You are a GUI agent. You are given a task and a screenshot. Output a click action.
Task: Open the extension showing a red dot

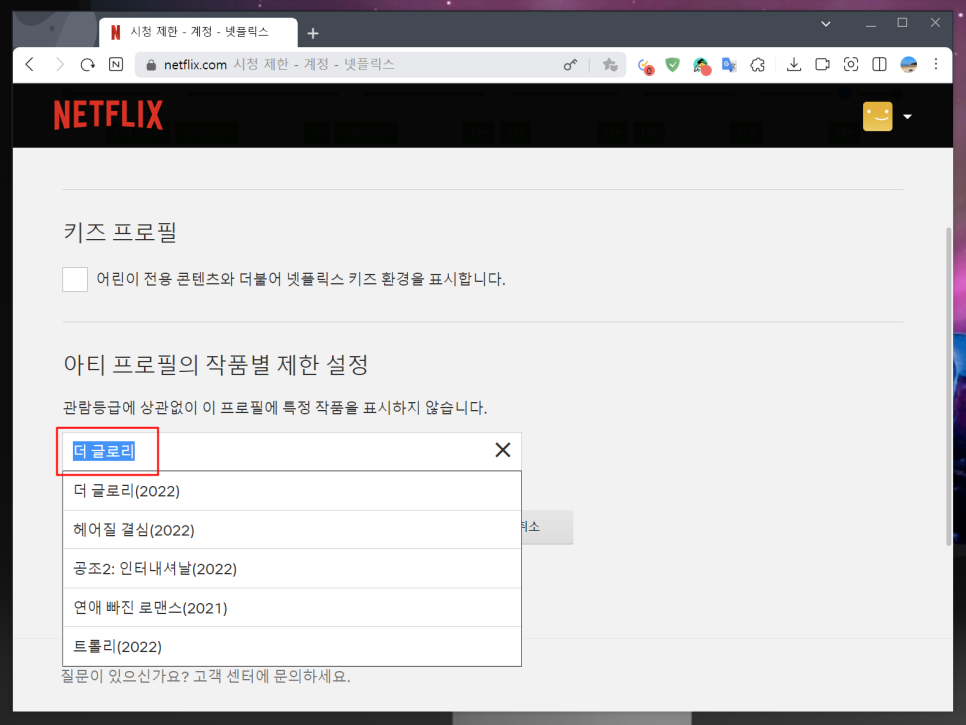click(x=701, y=65)
